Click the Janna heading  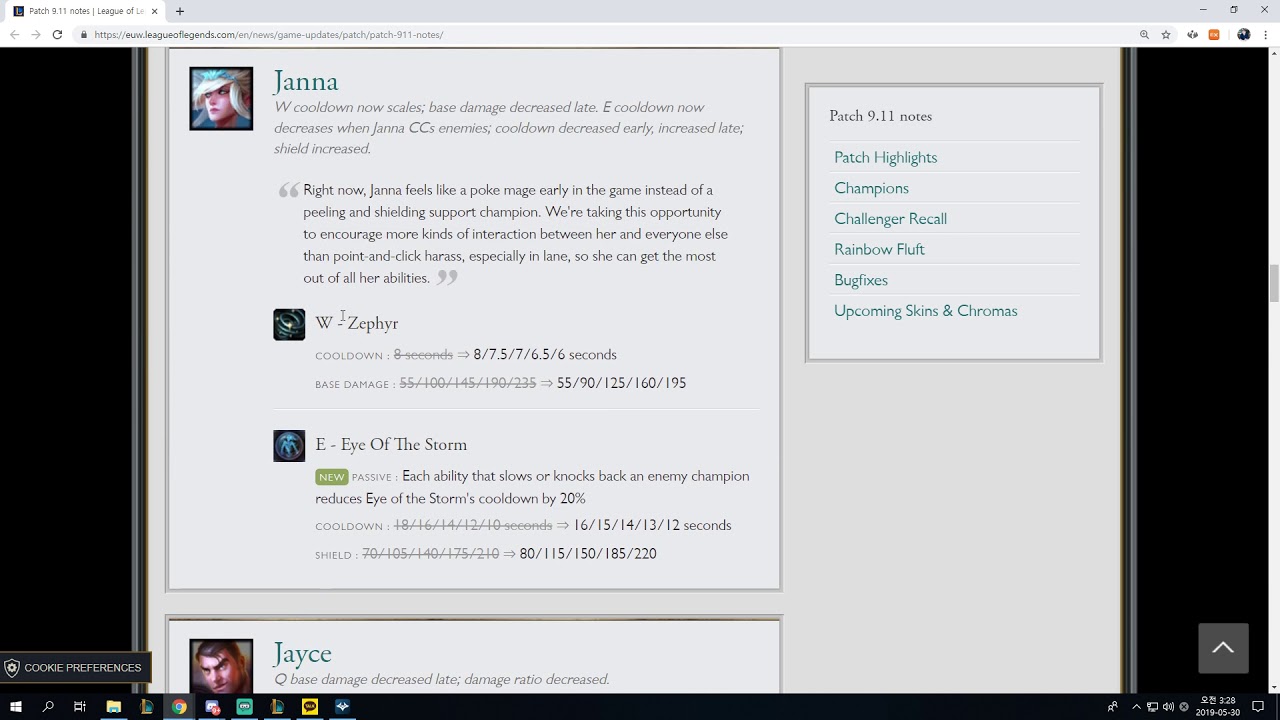(306, 81)
